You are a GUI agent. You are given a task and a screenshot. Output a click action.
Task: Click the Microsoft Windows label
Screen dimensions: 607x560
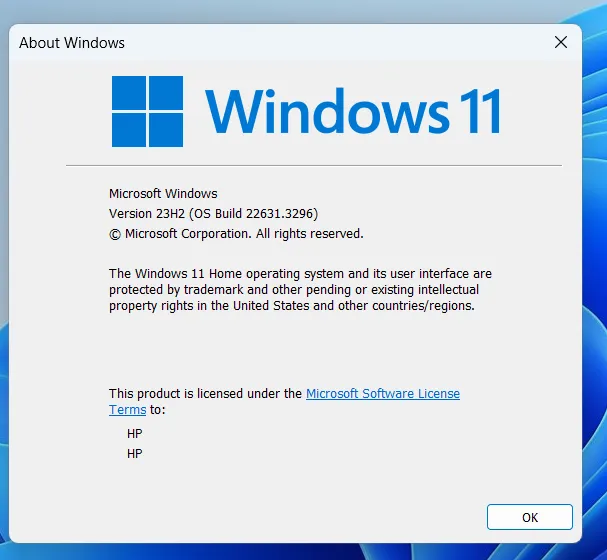(162, 194)
